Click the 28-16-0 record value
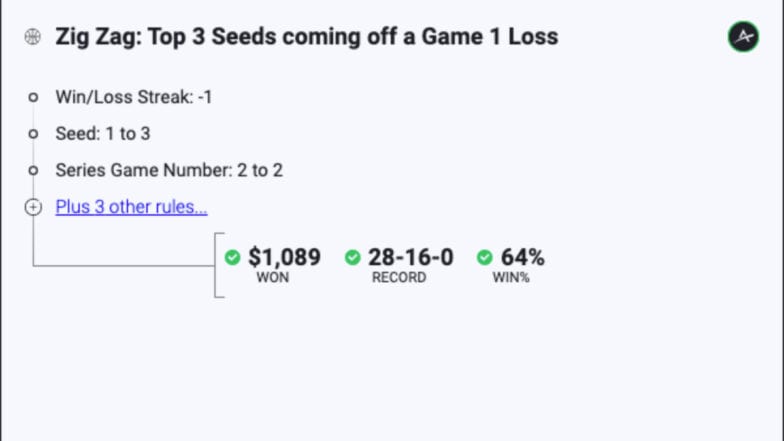Screen dimensions: 784x441 click(x=411, y=257)
